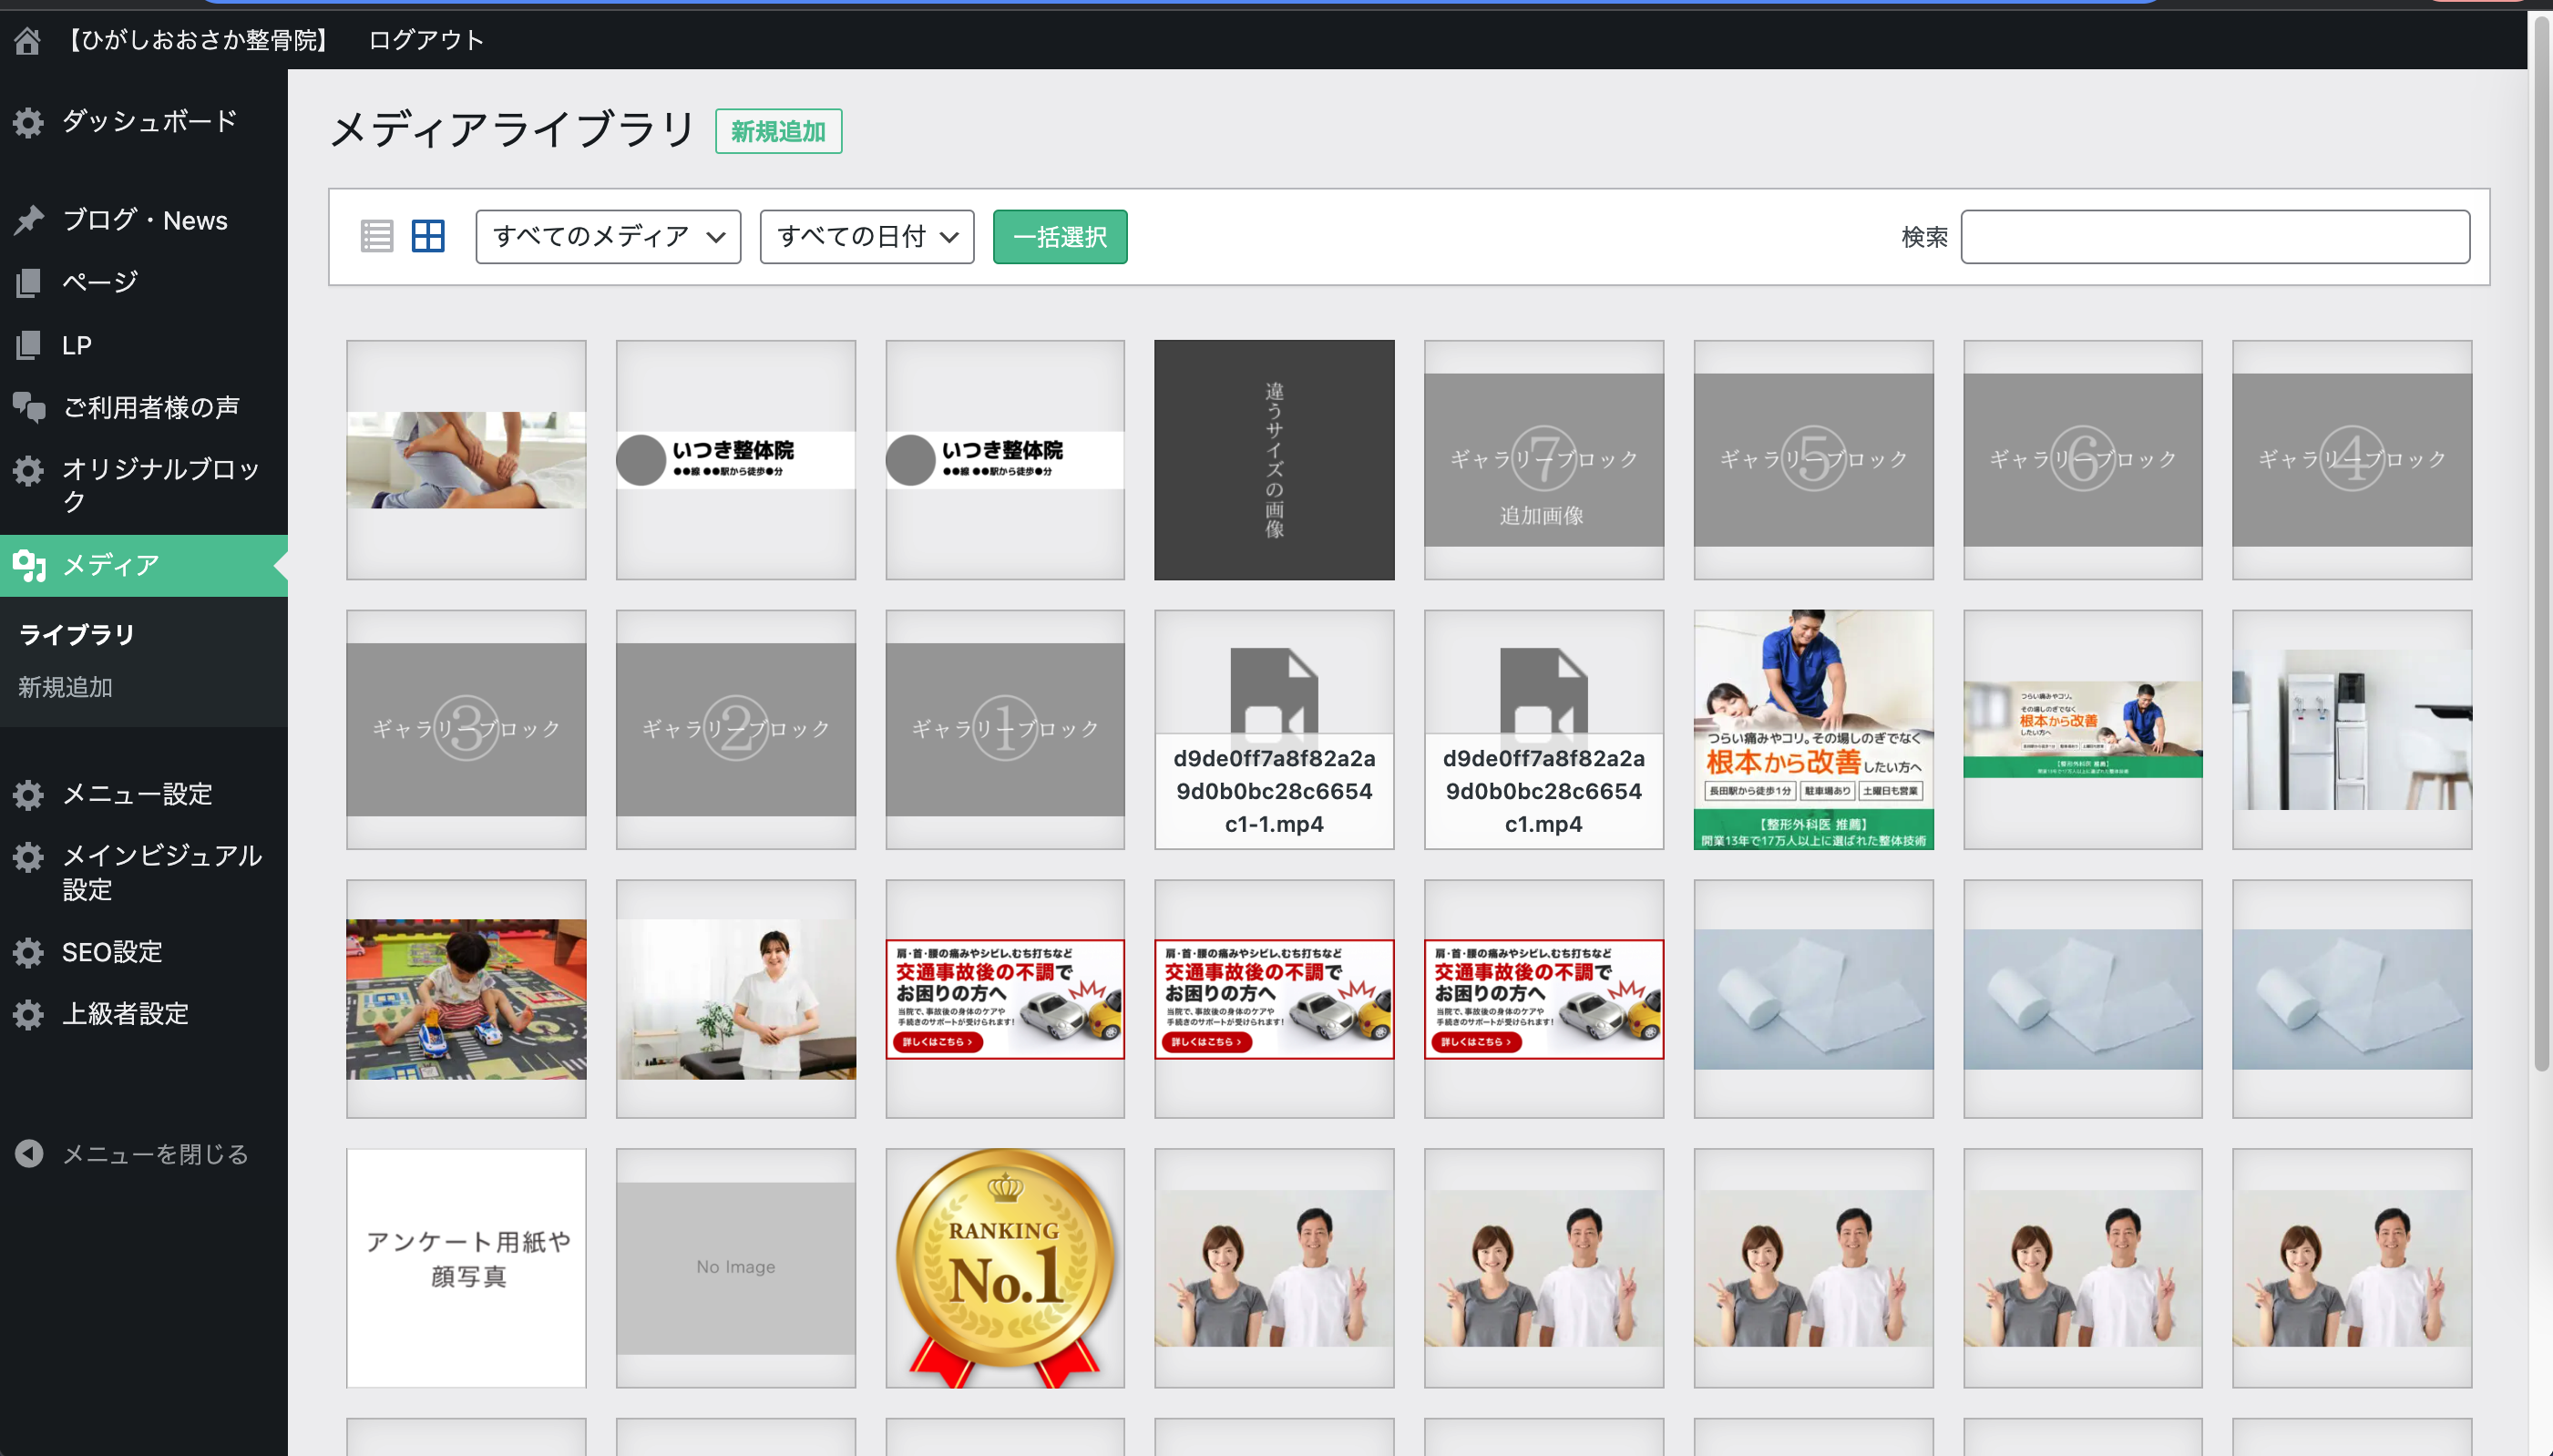Switch to list view icon
The height and width of the screenshot is (1456, 2553).
376,237
